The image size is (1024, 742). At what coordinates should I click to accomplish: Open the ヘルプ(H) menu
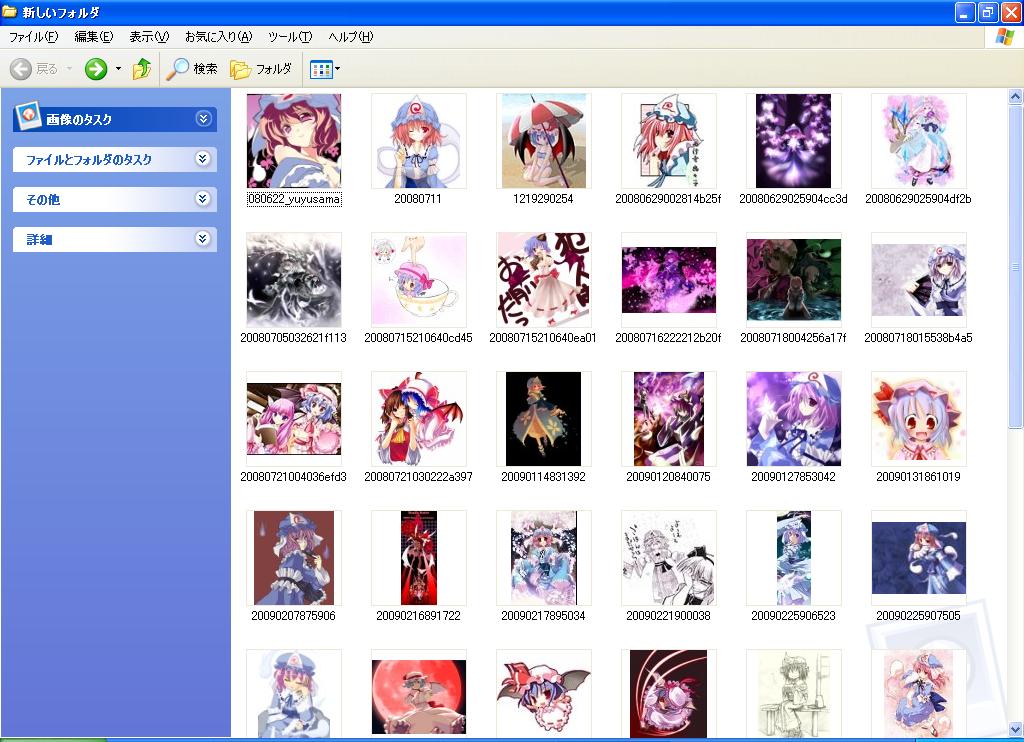point(351,37)
